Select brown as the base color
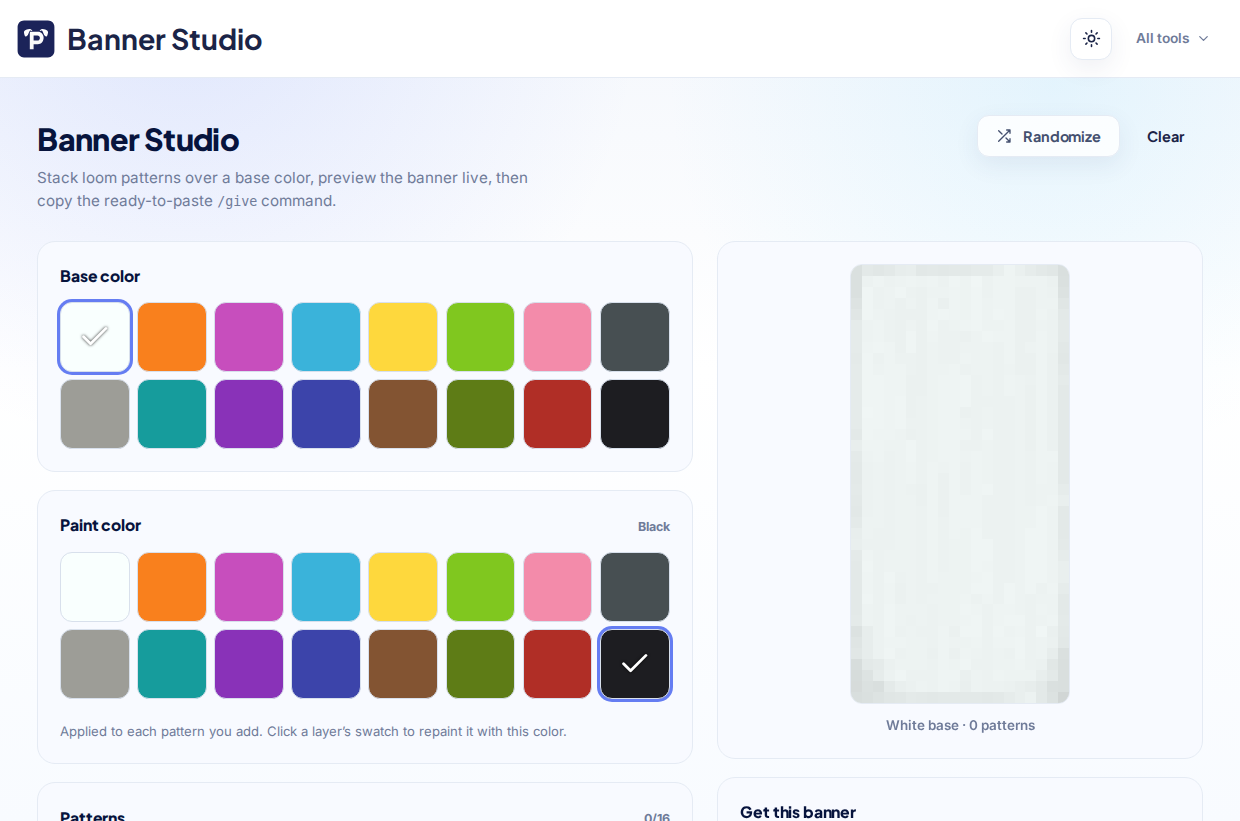This screenshot has width=1240, height=821. coord(403,414)
